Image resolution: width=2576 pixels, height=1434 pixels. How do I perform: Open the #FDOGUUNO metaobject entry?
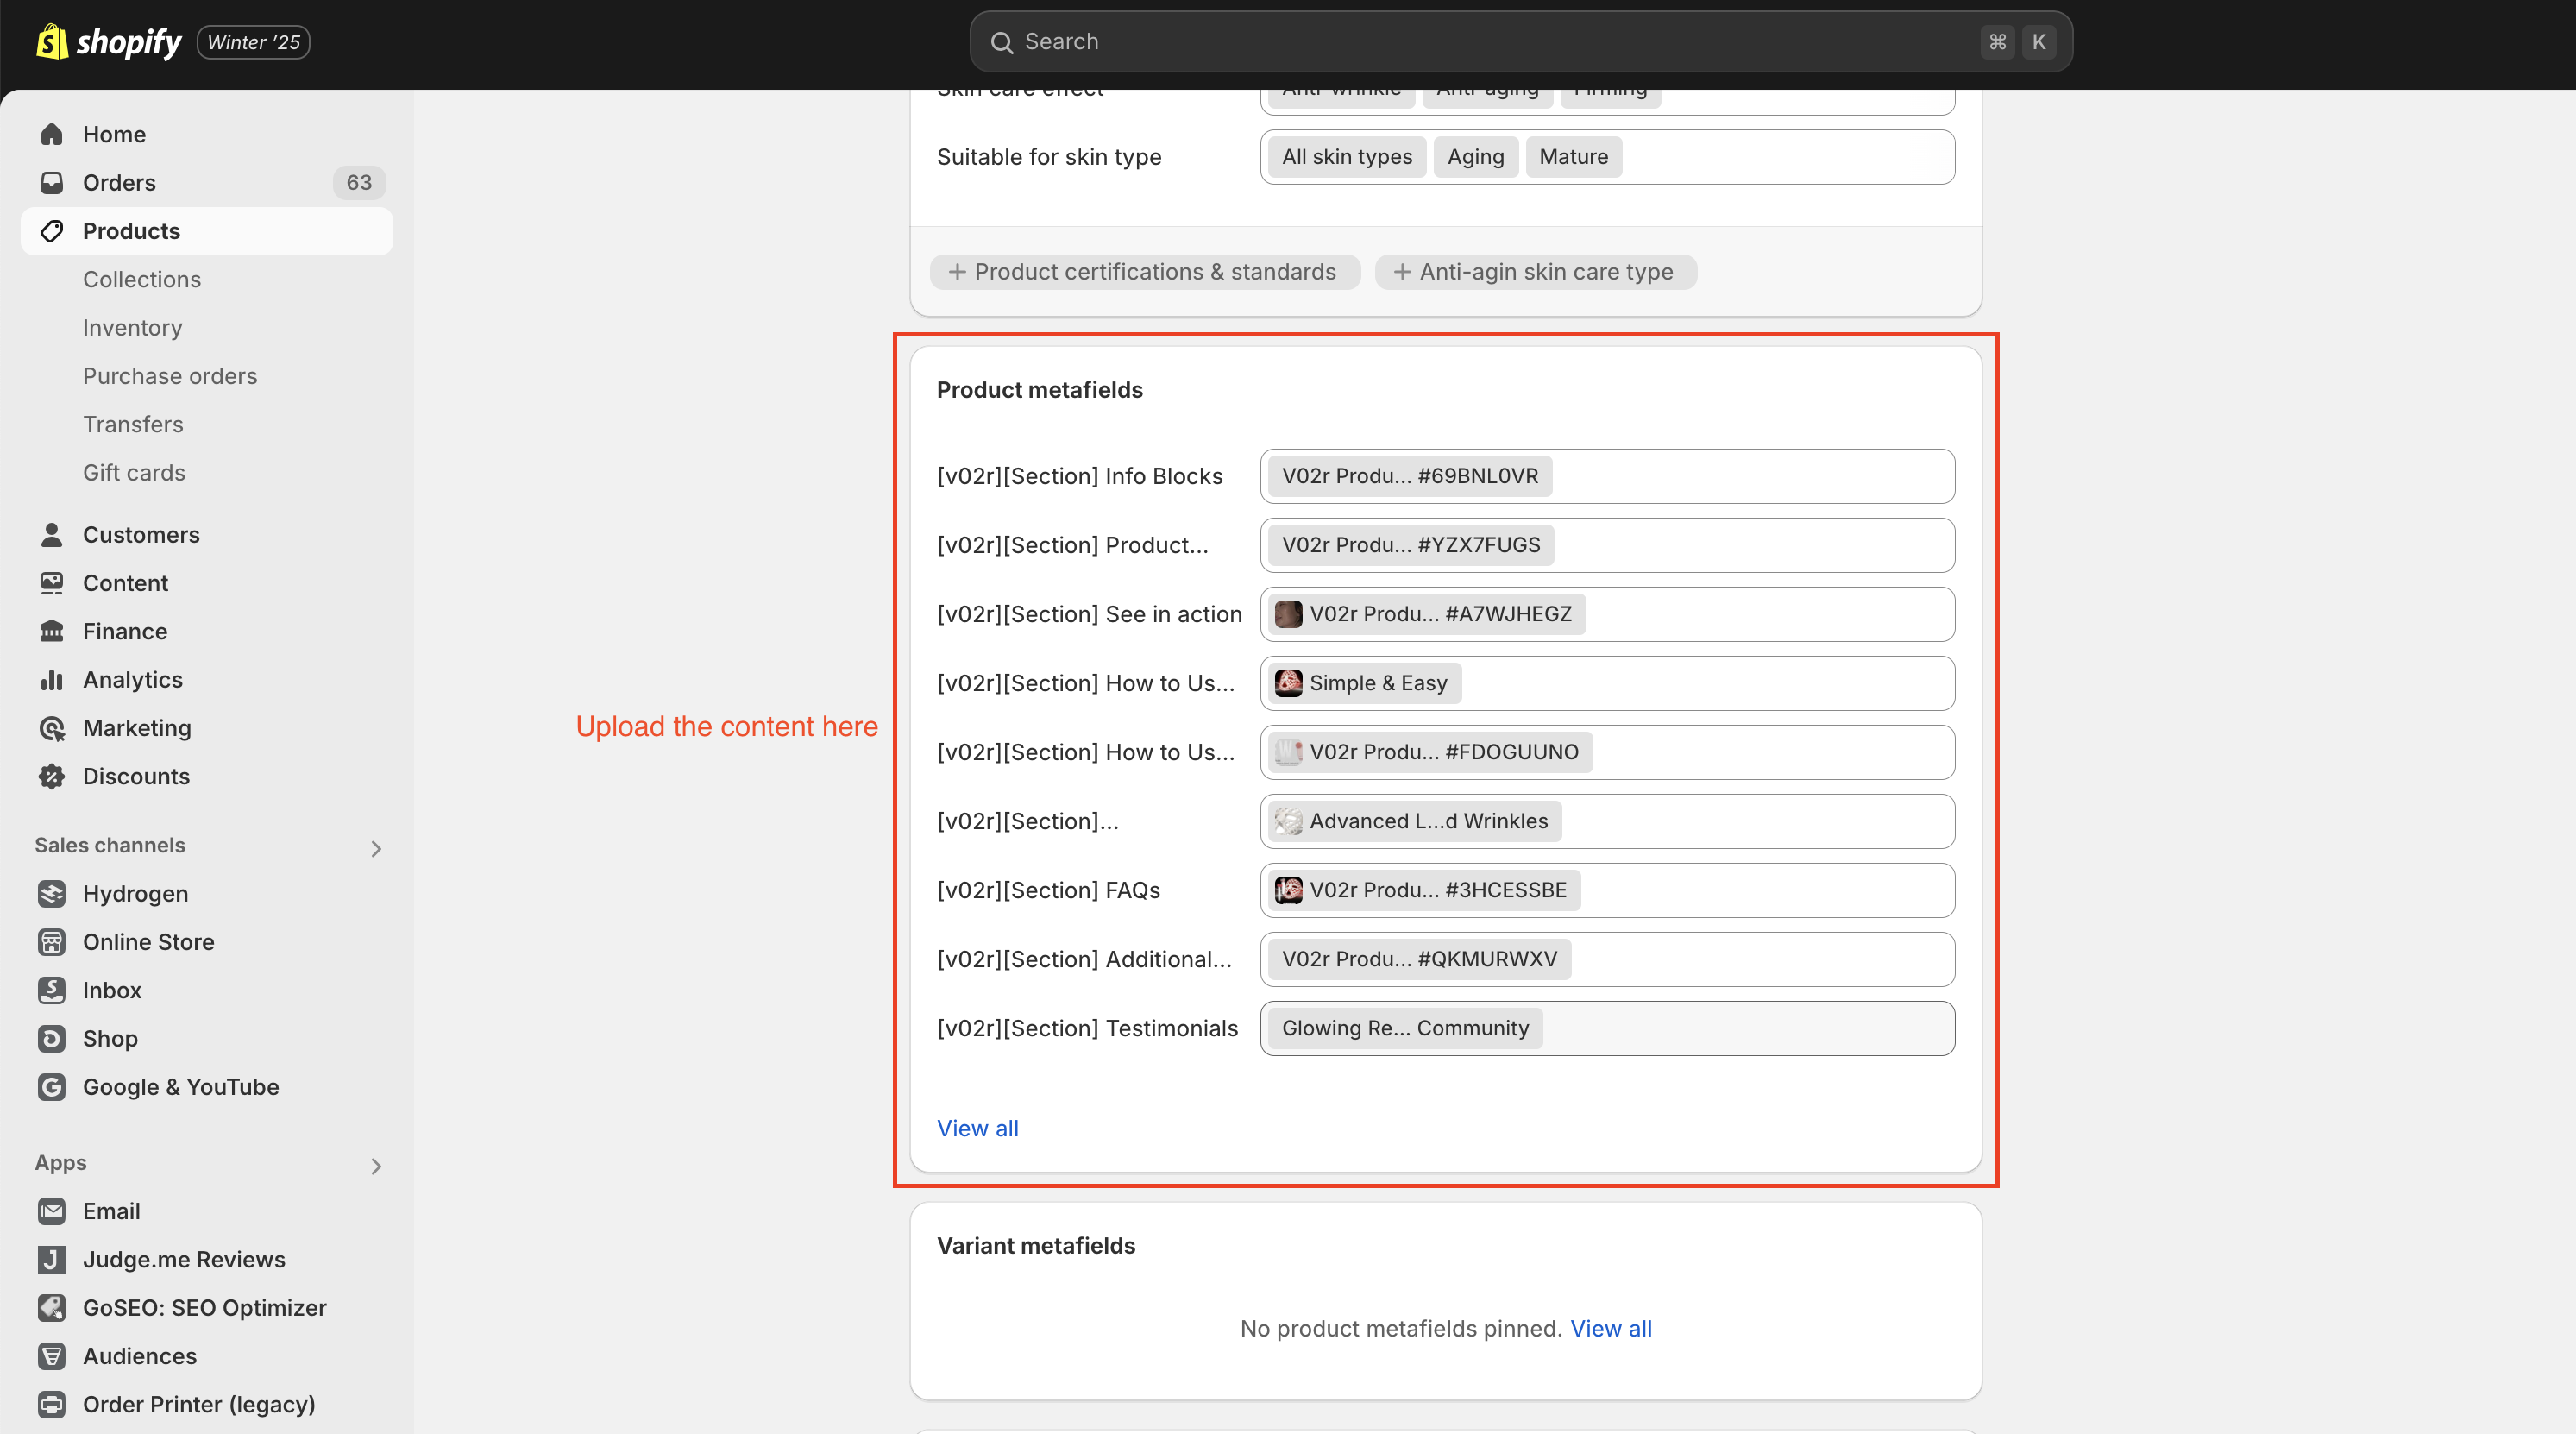(1430, 752)
